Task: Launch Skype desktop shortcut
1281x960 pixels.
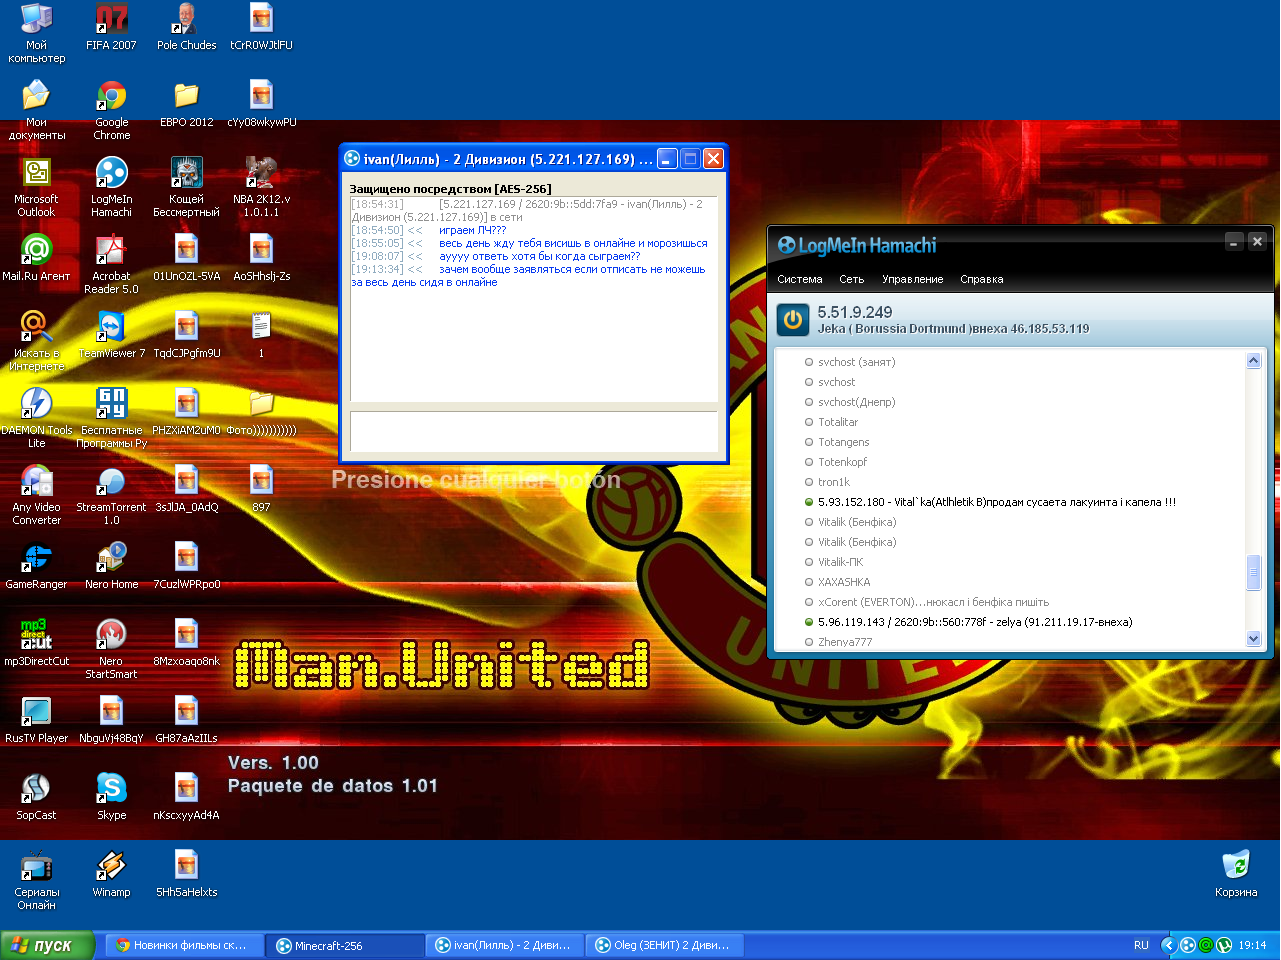Action: [111, 797]
